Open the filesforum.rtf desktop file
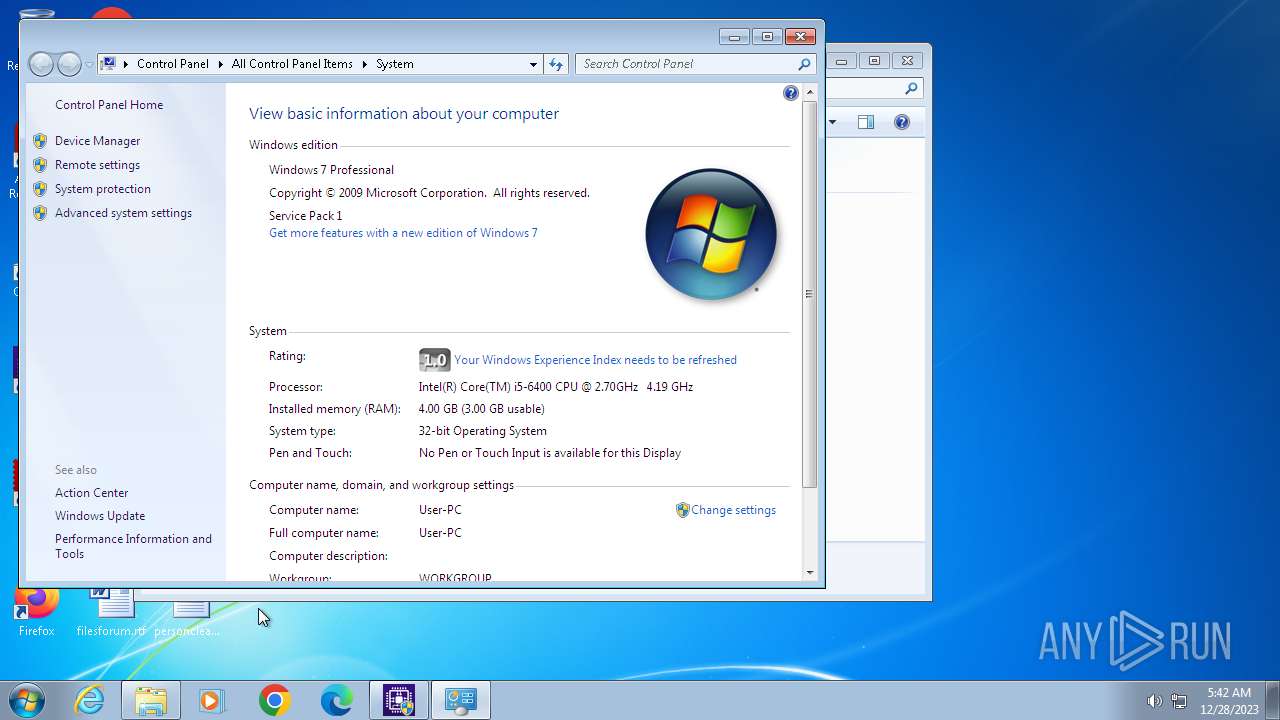 pyautogui.click(x=111, y=612)
